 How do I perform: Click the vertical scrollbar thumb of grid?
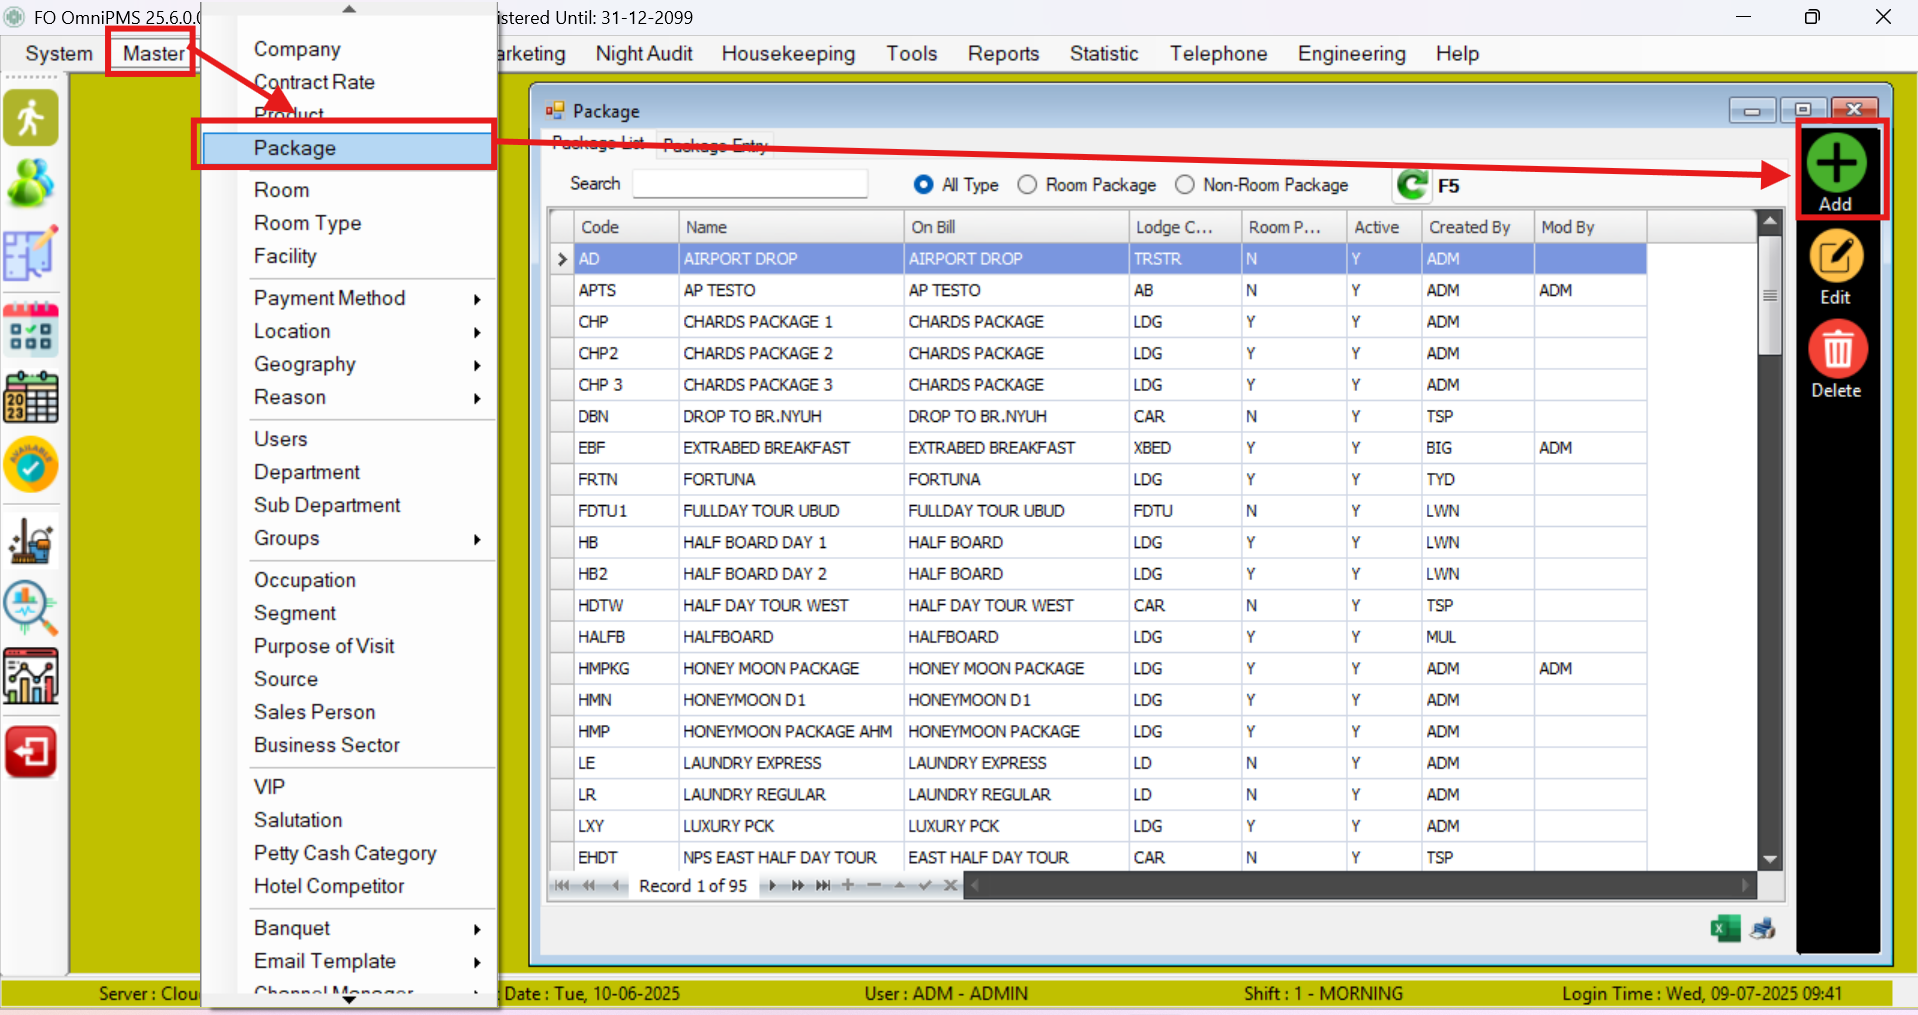pos(1770,295)
